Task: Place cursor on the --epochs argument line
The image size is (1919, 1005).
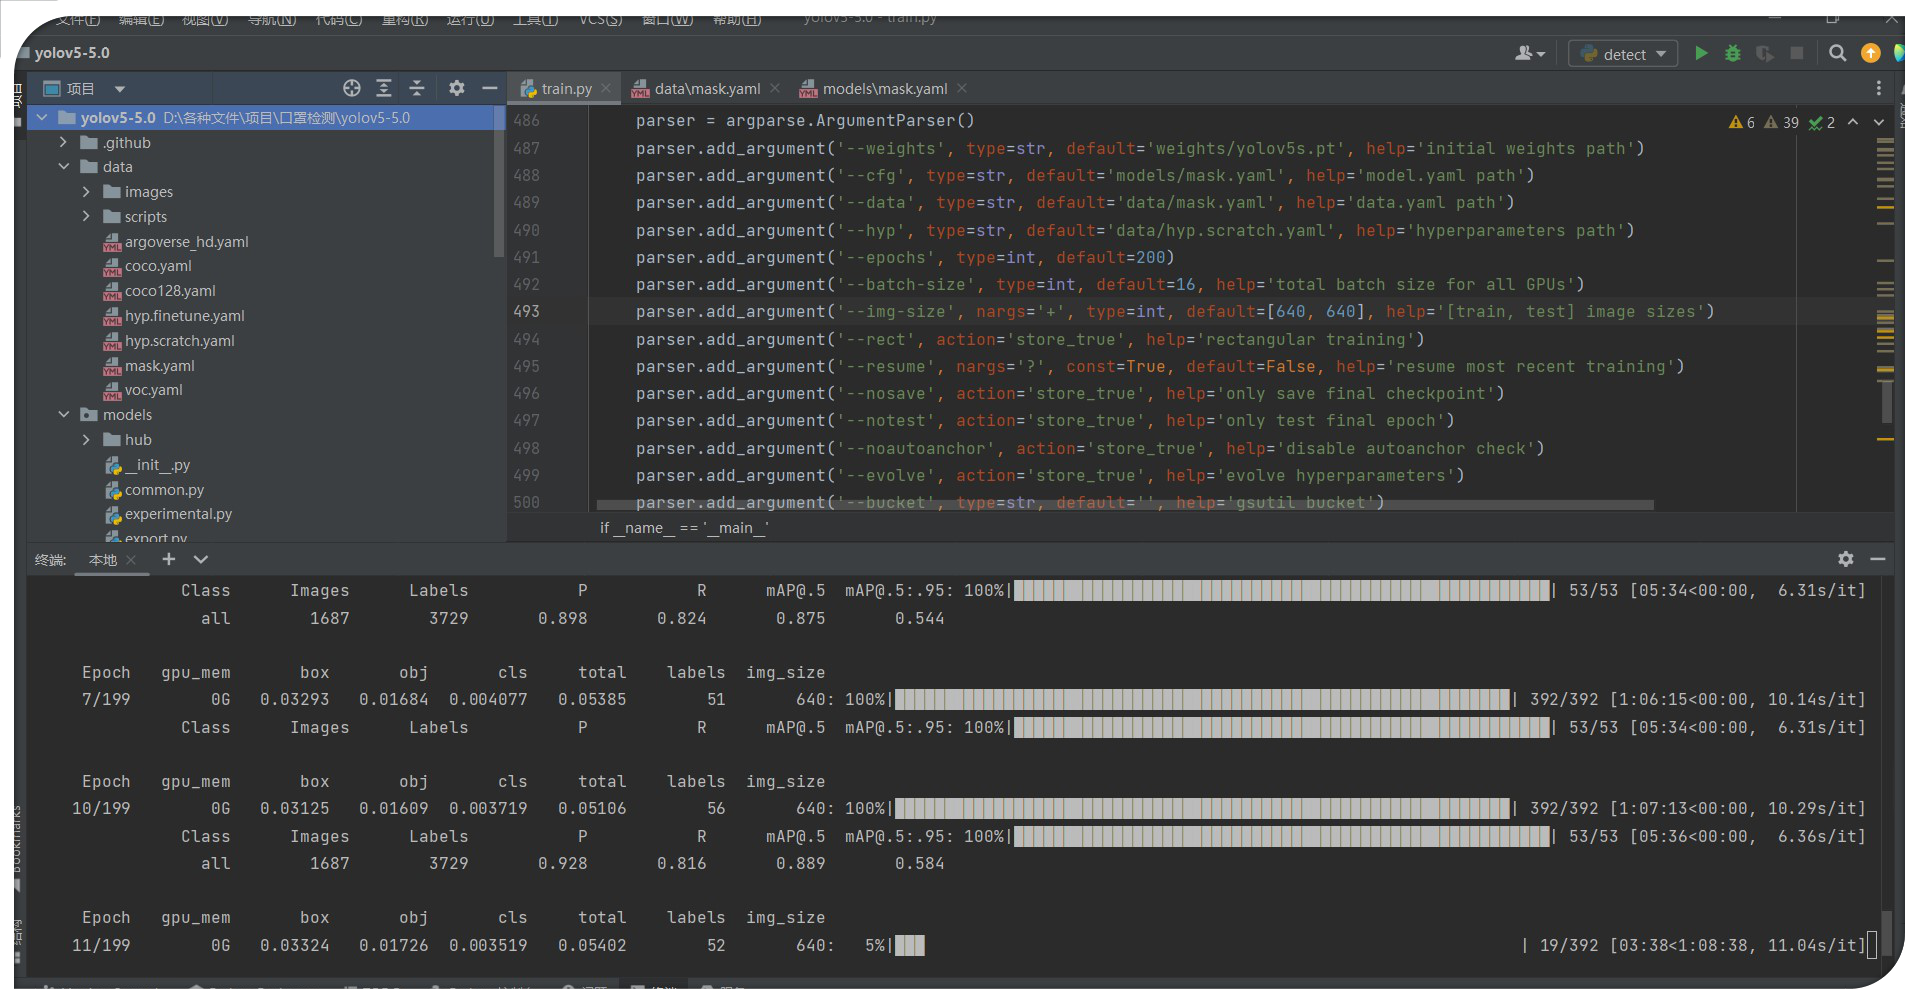Action: coord(905,258)
